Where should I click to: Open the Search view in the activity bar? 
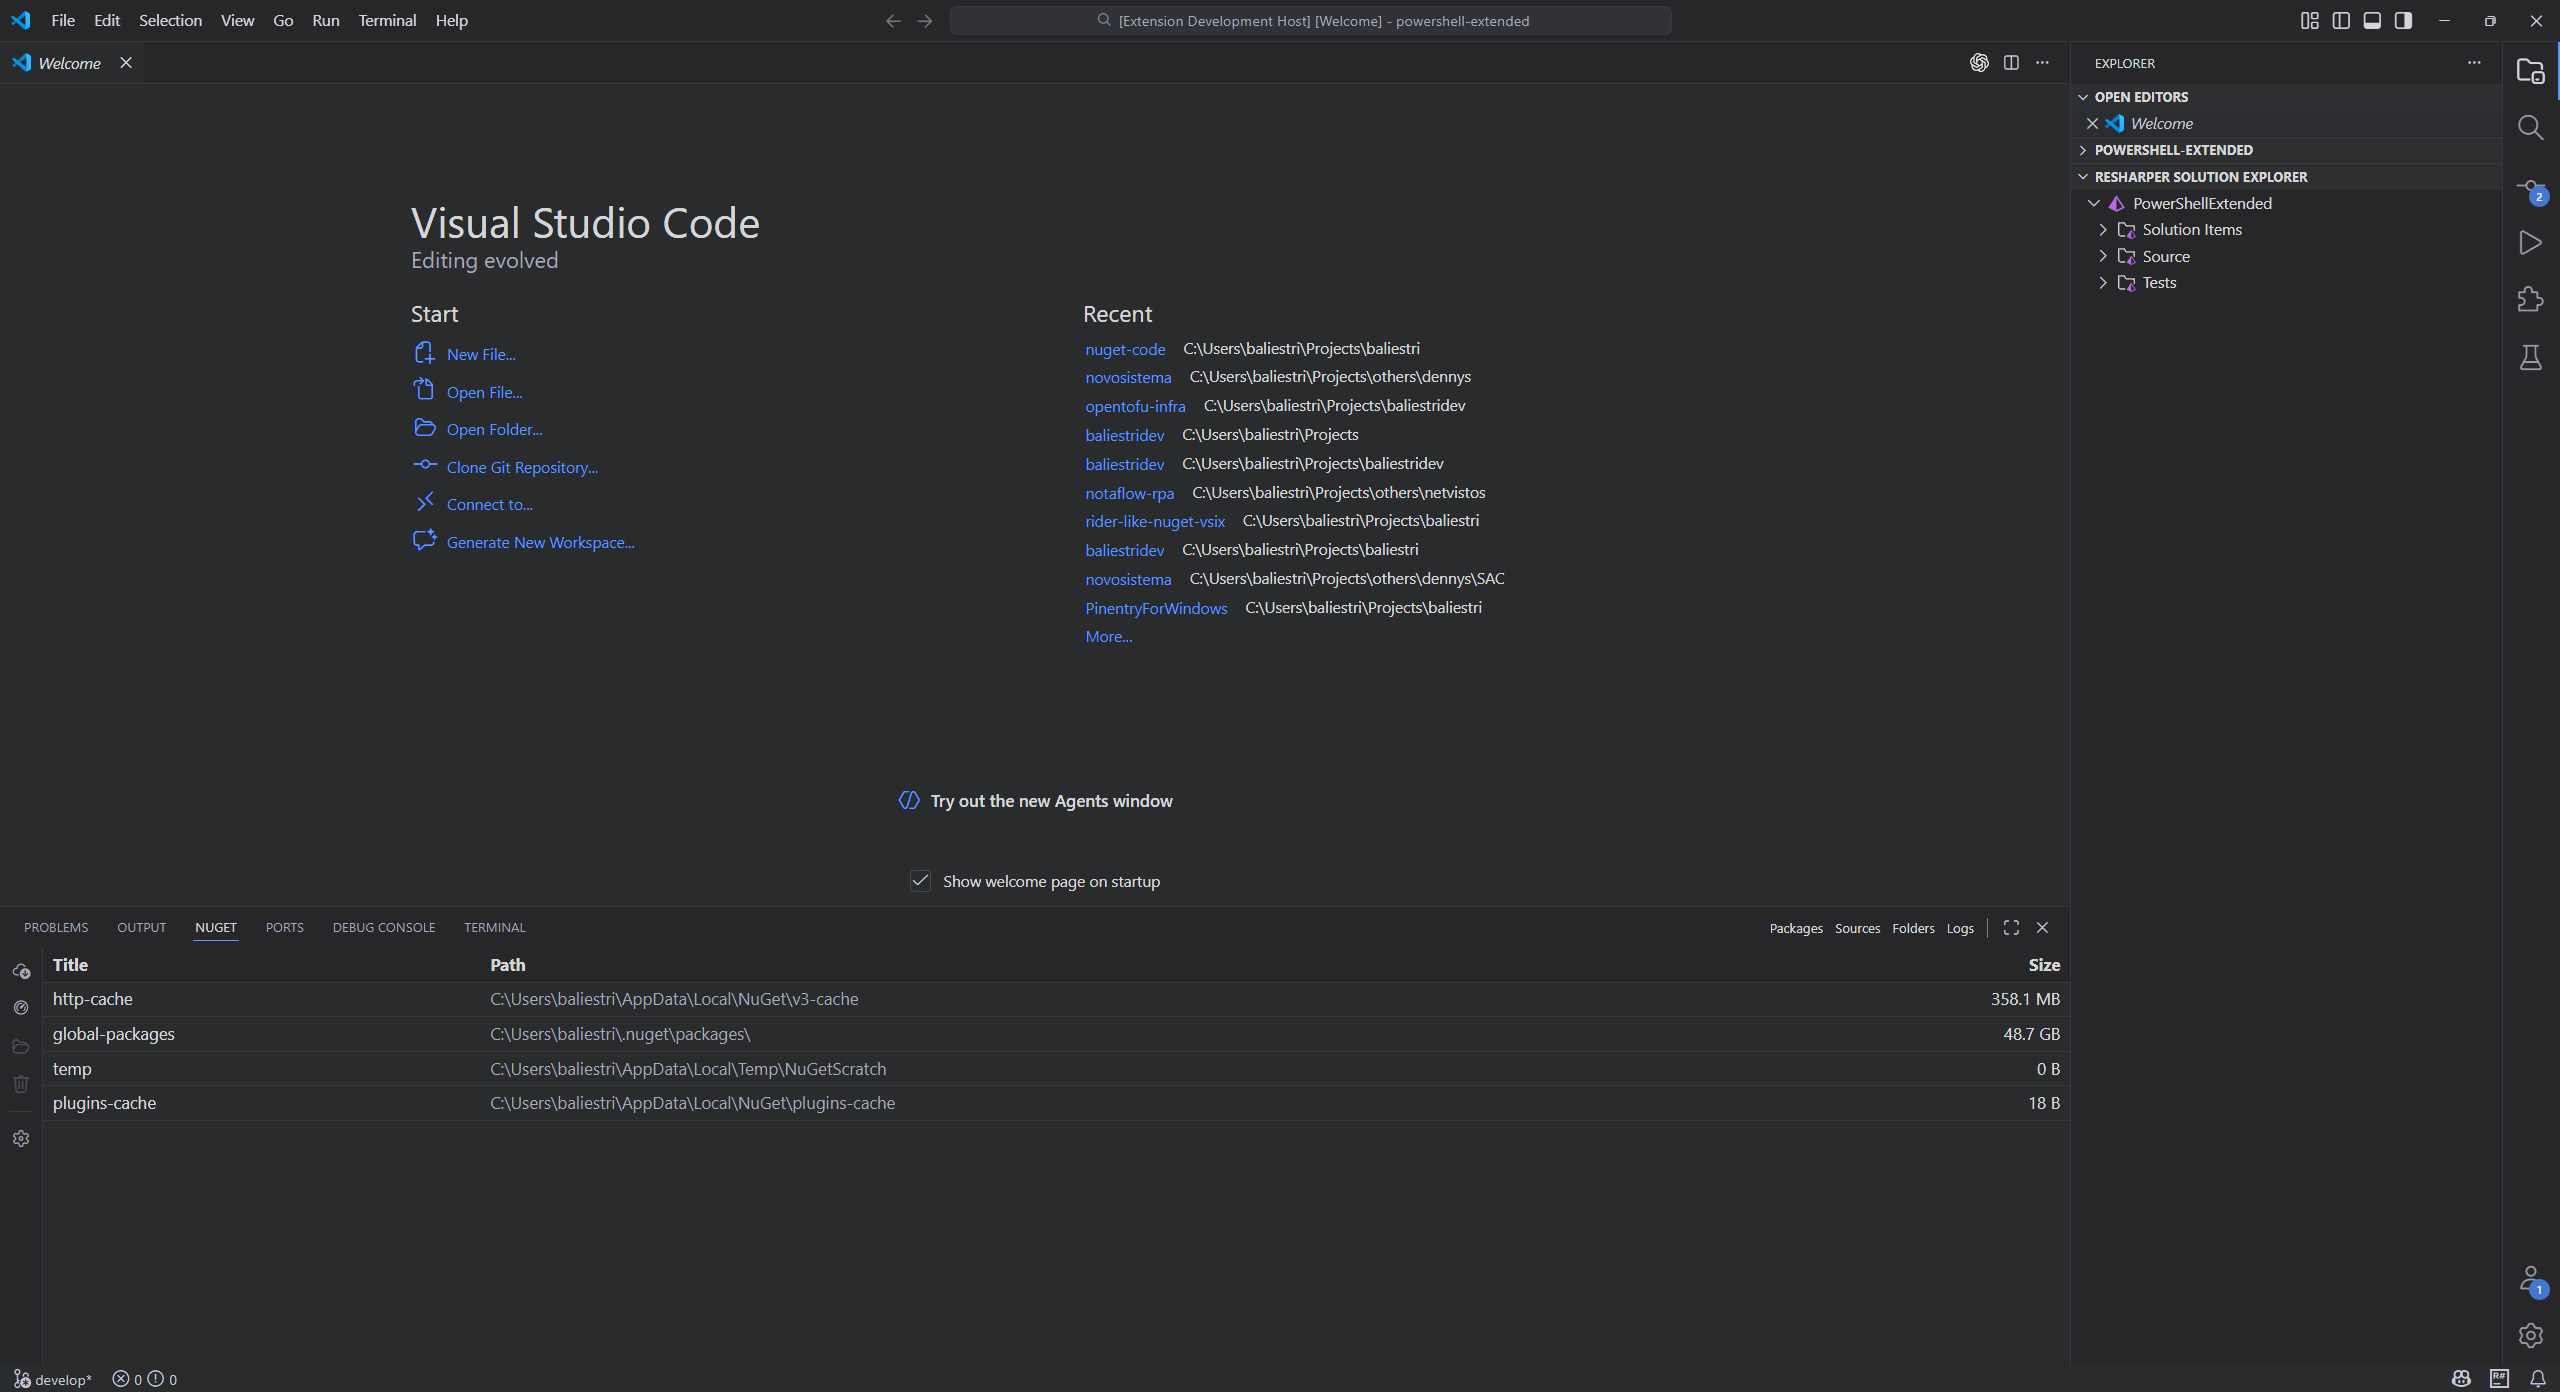click(2530, 128)
